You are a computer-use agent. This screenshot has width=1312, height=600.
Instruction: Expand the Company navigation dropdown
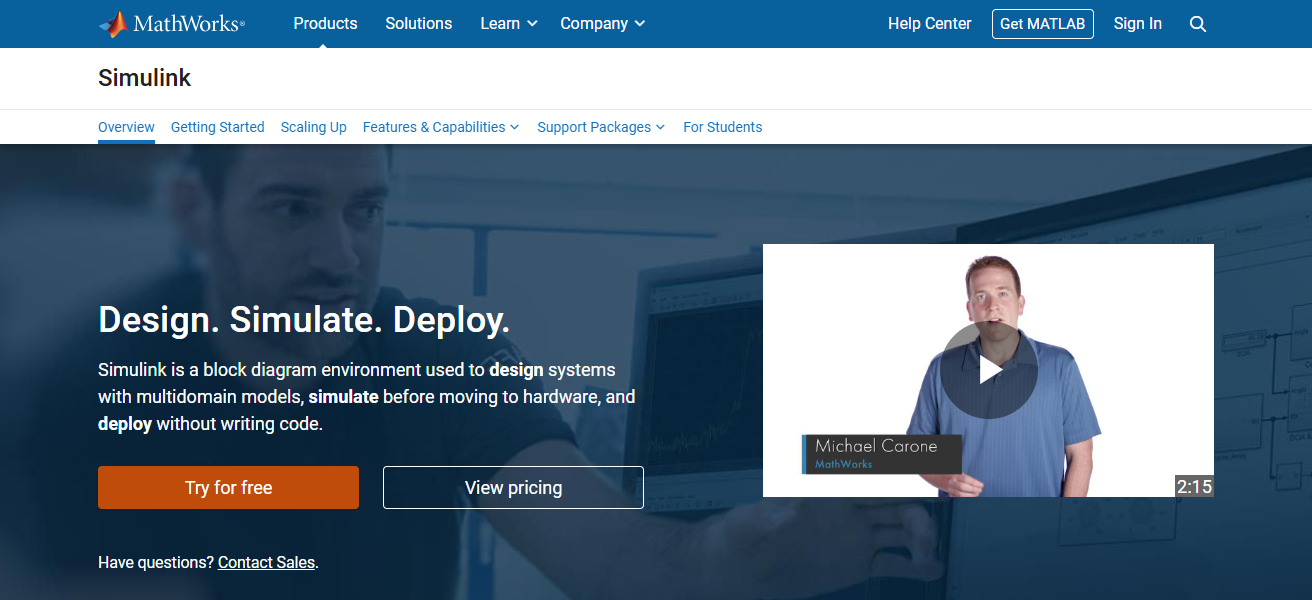602,23
